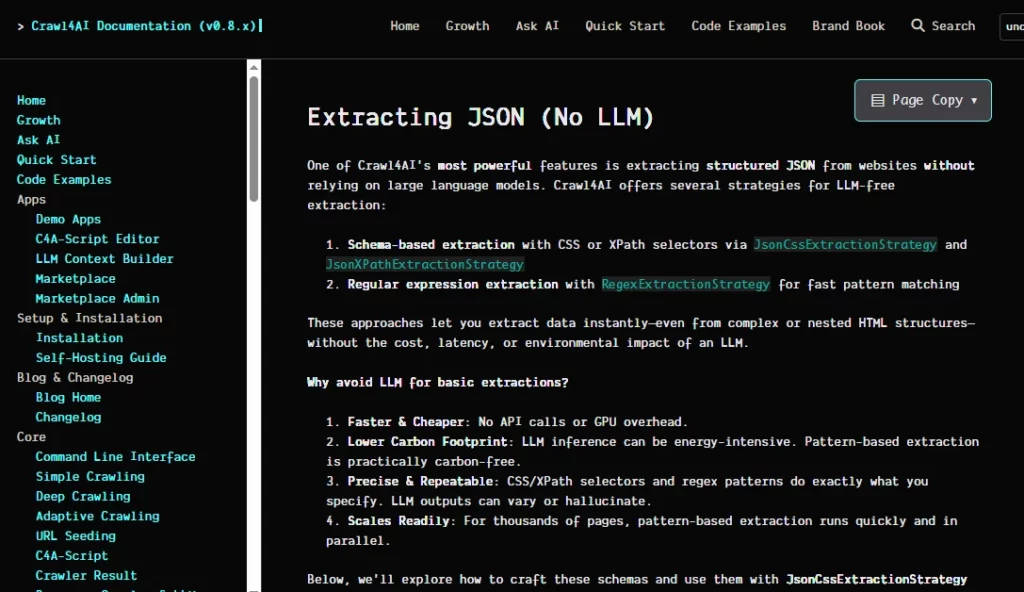Open Brand Book in top navigation

[848, 25]
